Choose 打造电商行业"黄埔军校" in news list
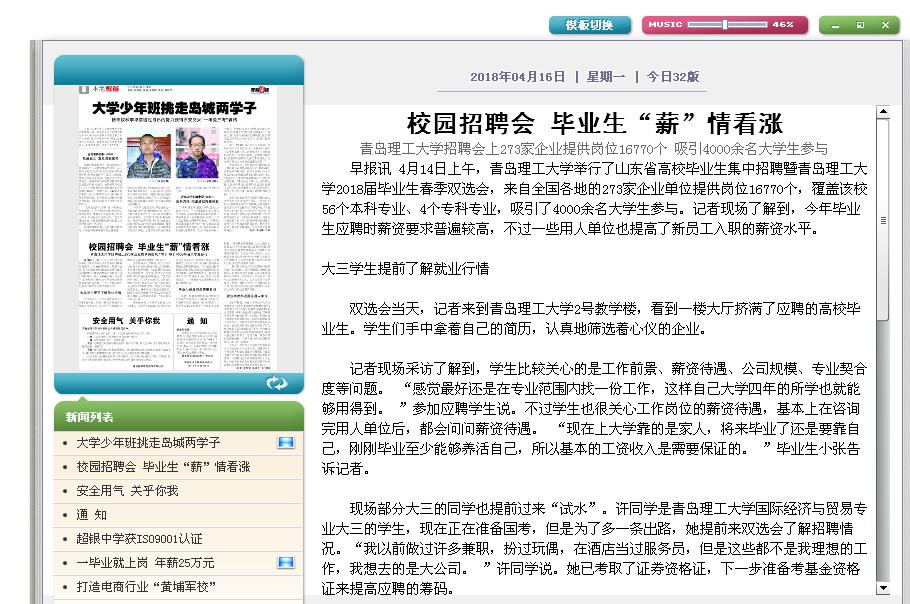Image resolution: width=910 pixels, height=604 pixels. click(x=147, y=586)
